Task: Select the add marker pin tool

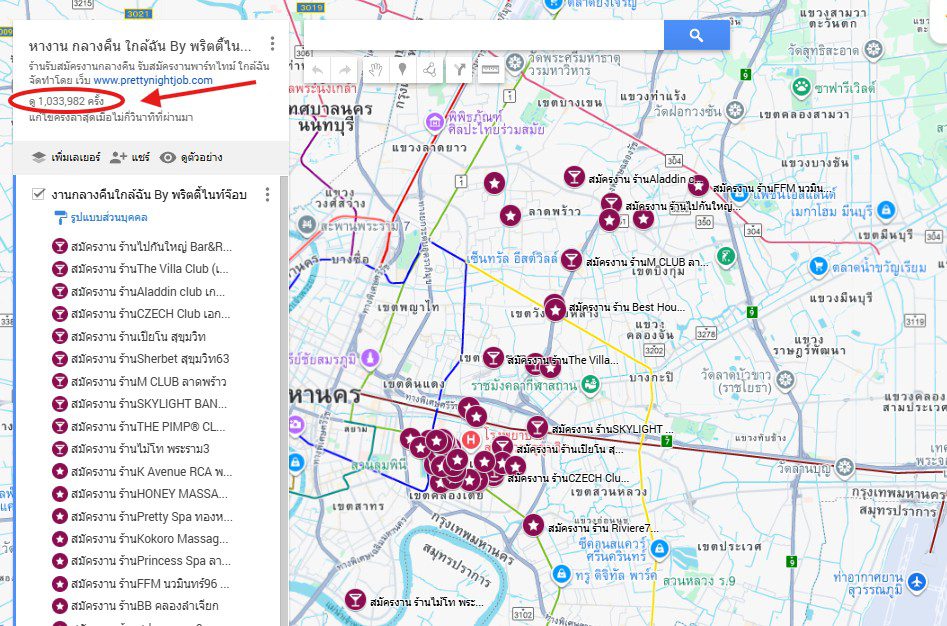Action: 402,70
